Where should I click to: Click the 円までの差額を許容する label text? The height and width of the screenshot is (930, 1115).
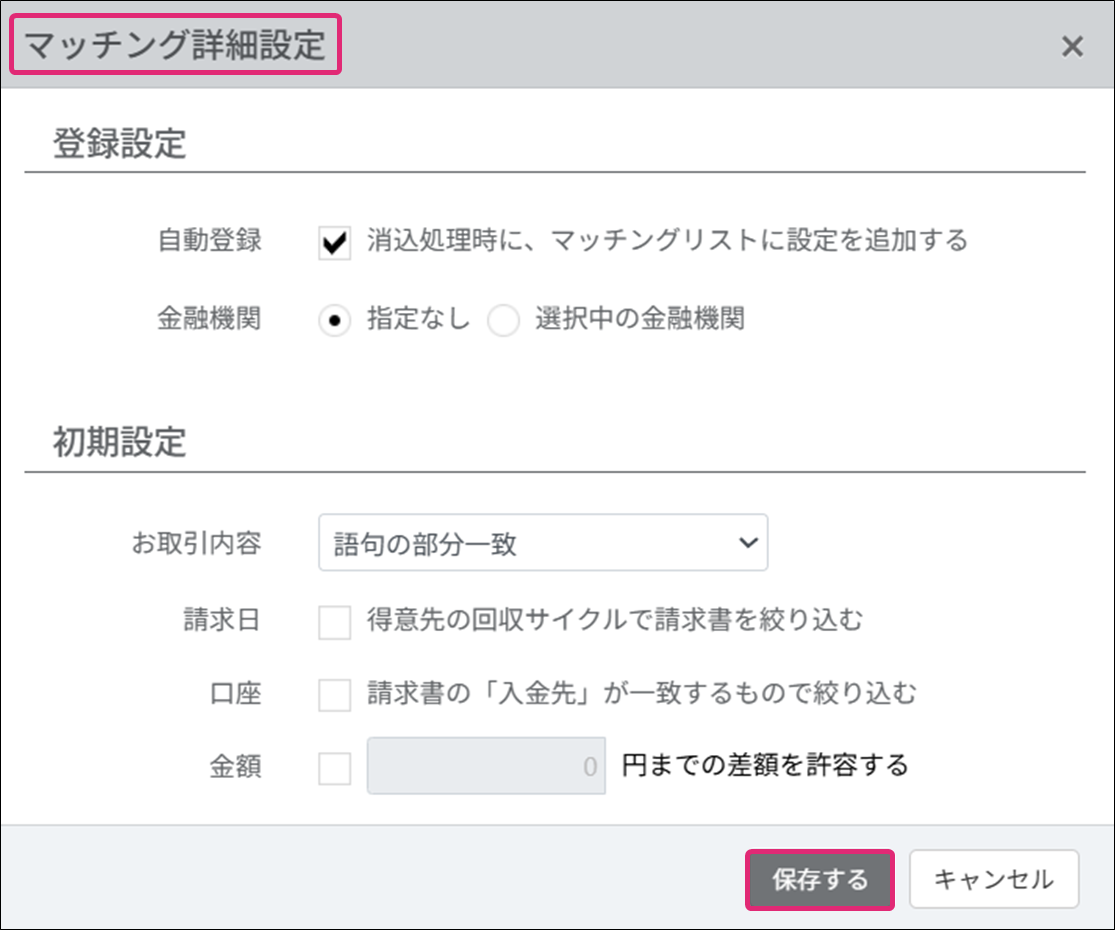765,767
